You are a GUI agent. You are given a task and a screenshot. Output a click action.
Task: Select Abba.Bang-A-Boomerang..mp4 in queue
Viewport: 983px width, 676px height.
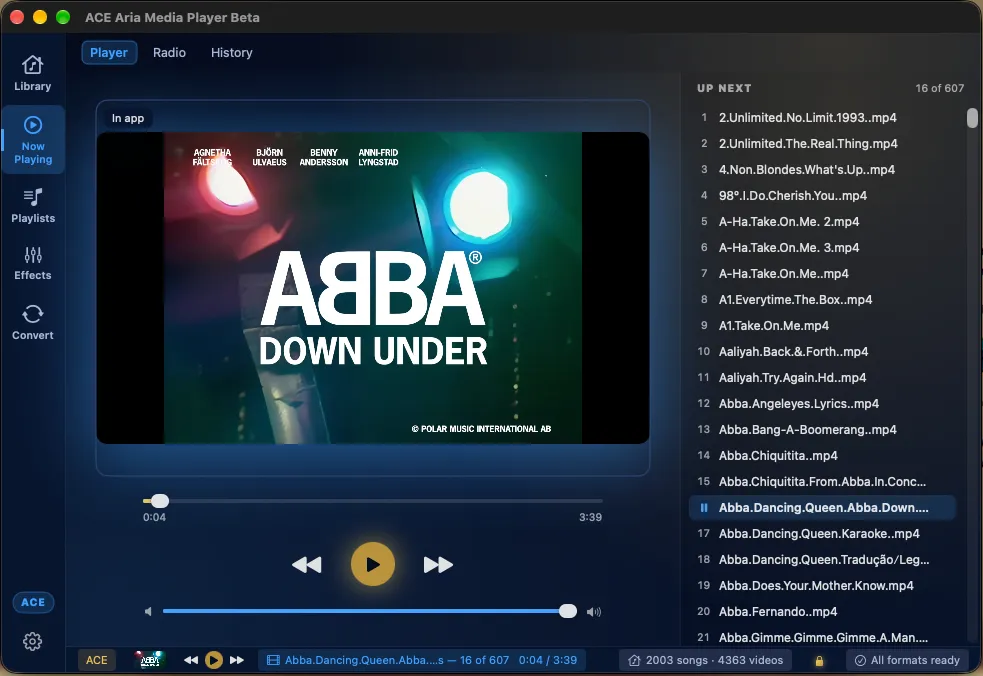tap(822, 430)
